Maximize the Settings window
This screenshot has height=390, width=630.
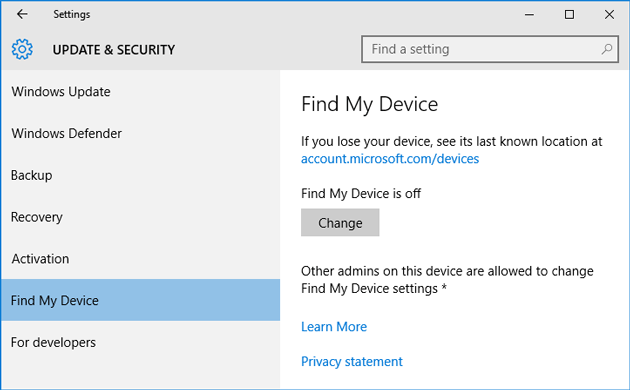click(x=569, y=15)
